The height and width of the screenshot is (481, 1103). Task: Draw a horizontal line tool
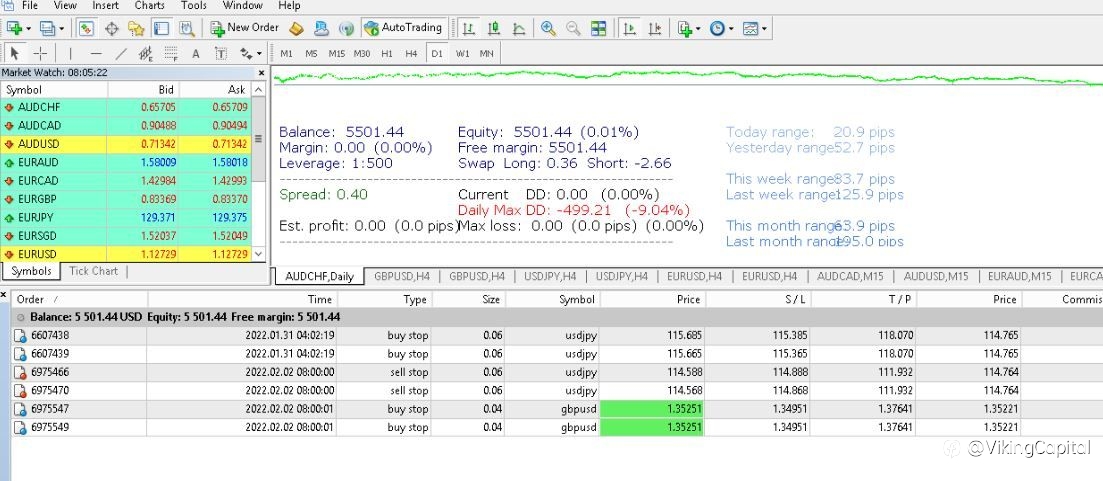[96, 53]
